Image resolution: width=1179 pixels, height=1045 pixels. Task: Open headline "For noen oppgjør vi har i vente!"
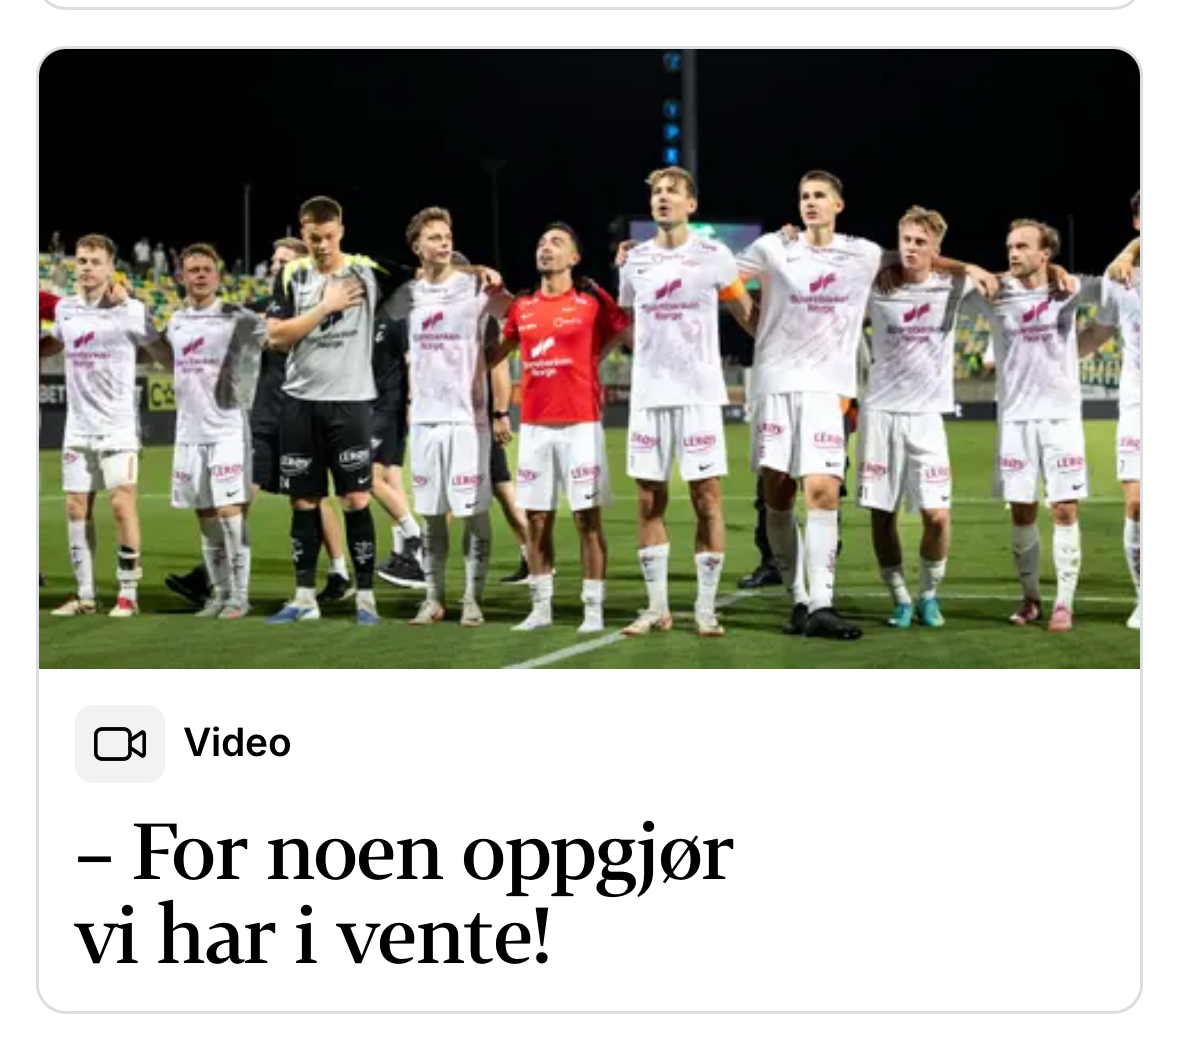405,893
